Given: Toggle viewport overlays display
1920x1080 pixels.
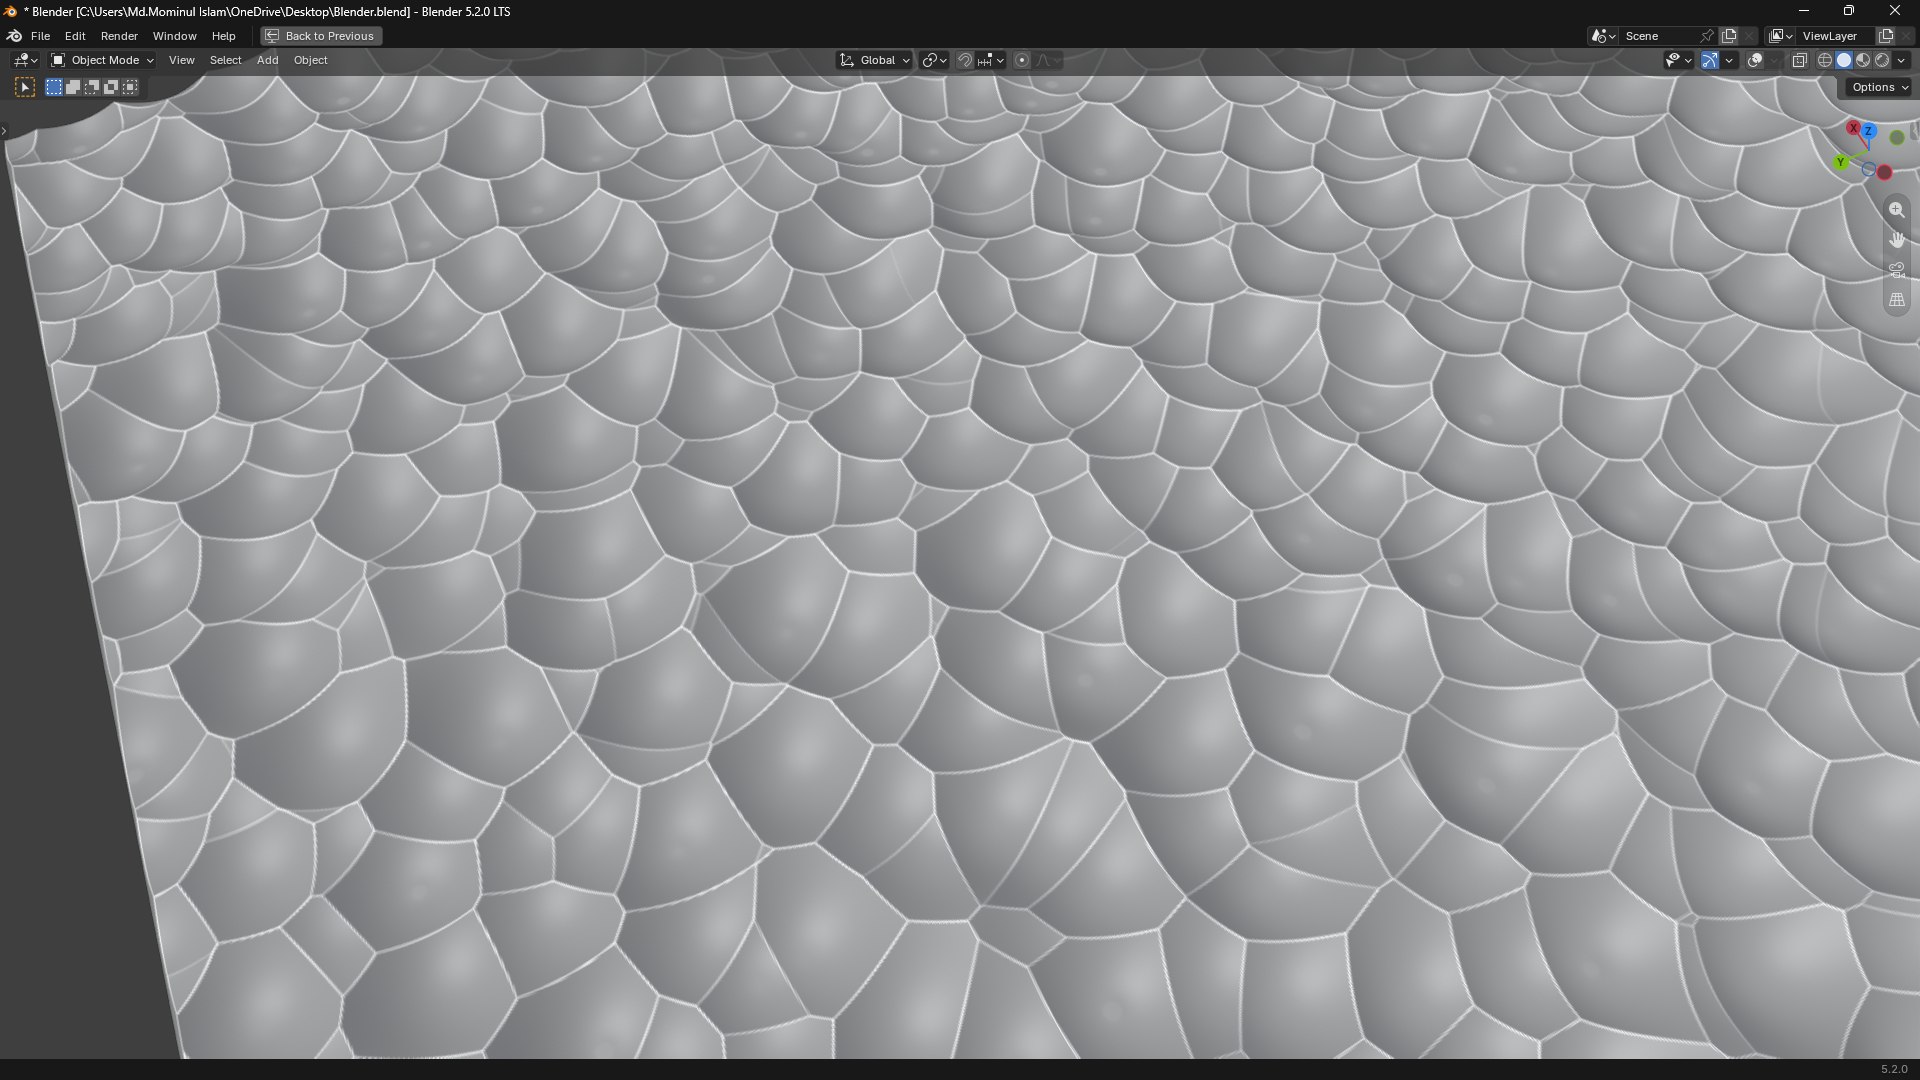Looking at the screenshot, I should tap(1755, 61).
